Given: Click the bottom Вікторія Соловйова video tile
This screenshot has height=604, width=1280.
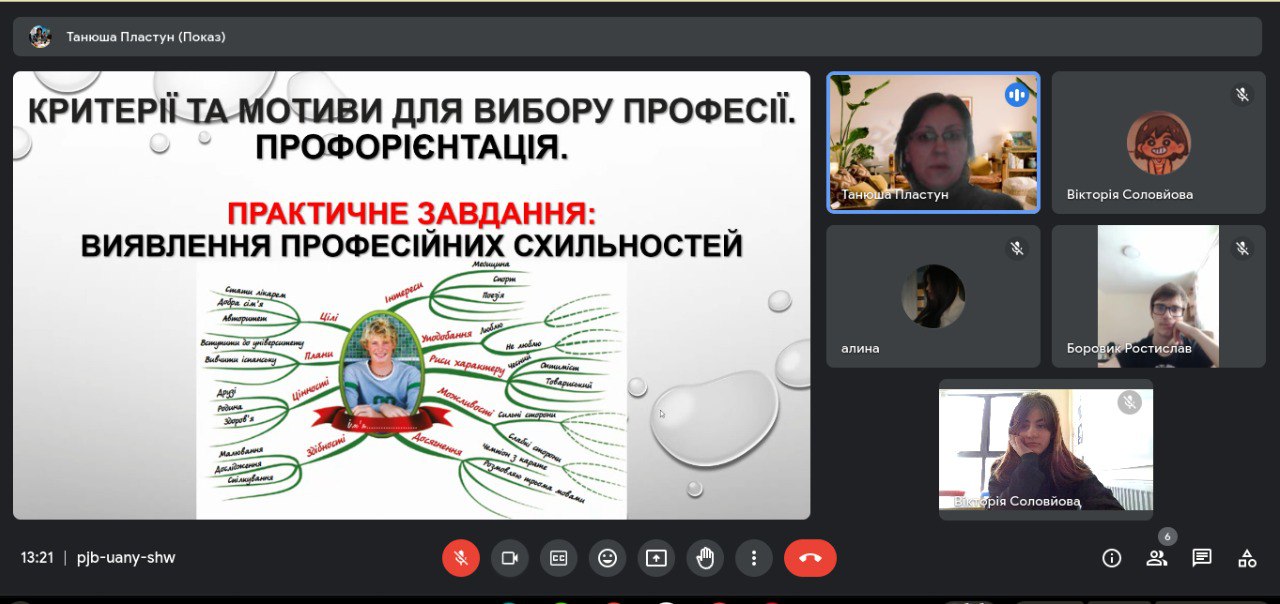Looking at the screenshot, I should click(x=1045, y=449).
